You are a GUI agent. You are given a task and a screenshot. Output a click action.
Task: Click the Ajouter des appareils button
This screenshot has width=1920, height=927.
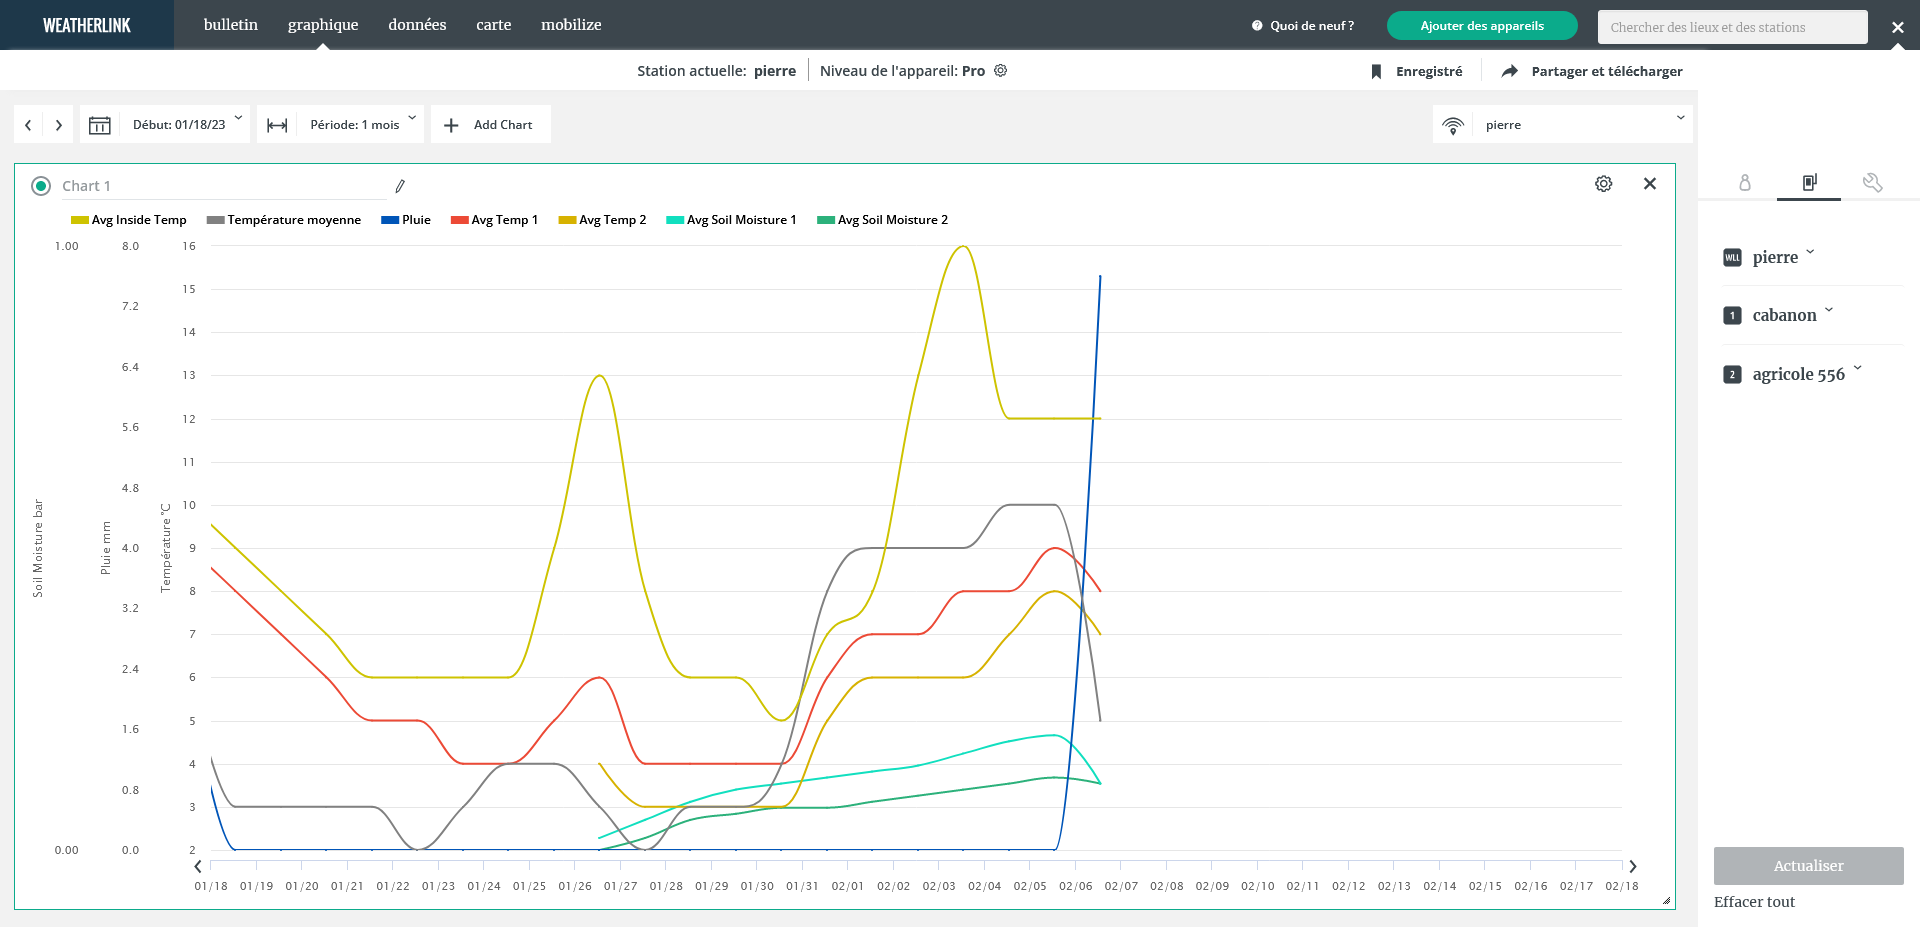(x=1481, y=26)
